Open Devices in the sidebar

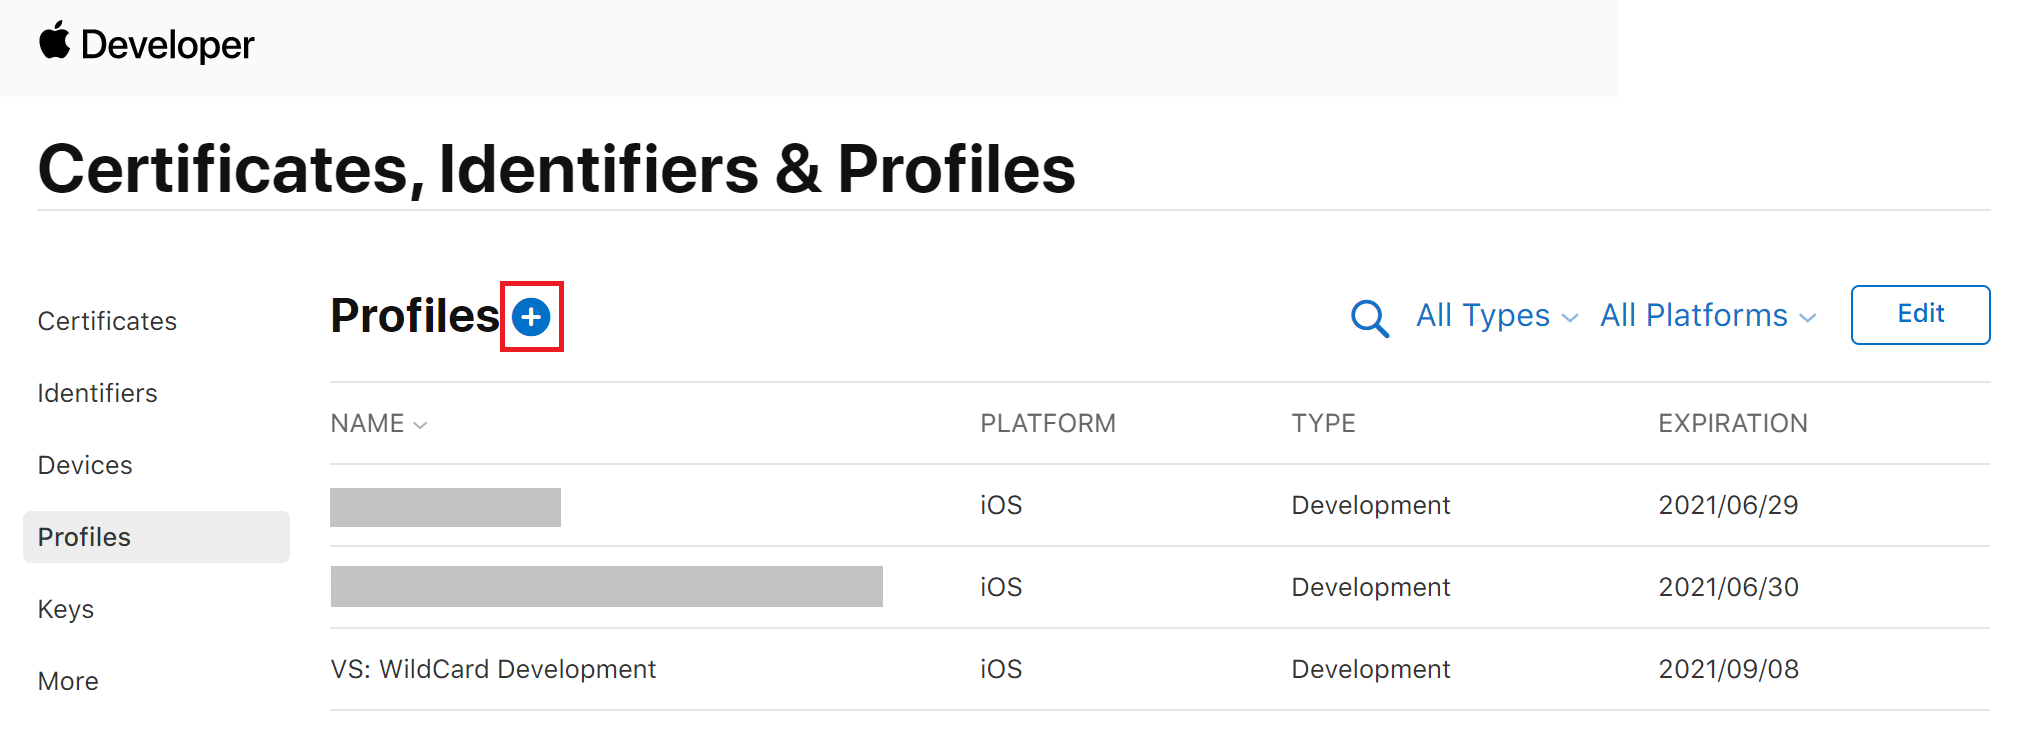tap(85, 465)
